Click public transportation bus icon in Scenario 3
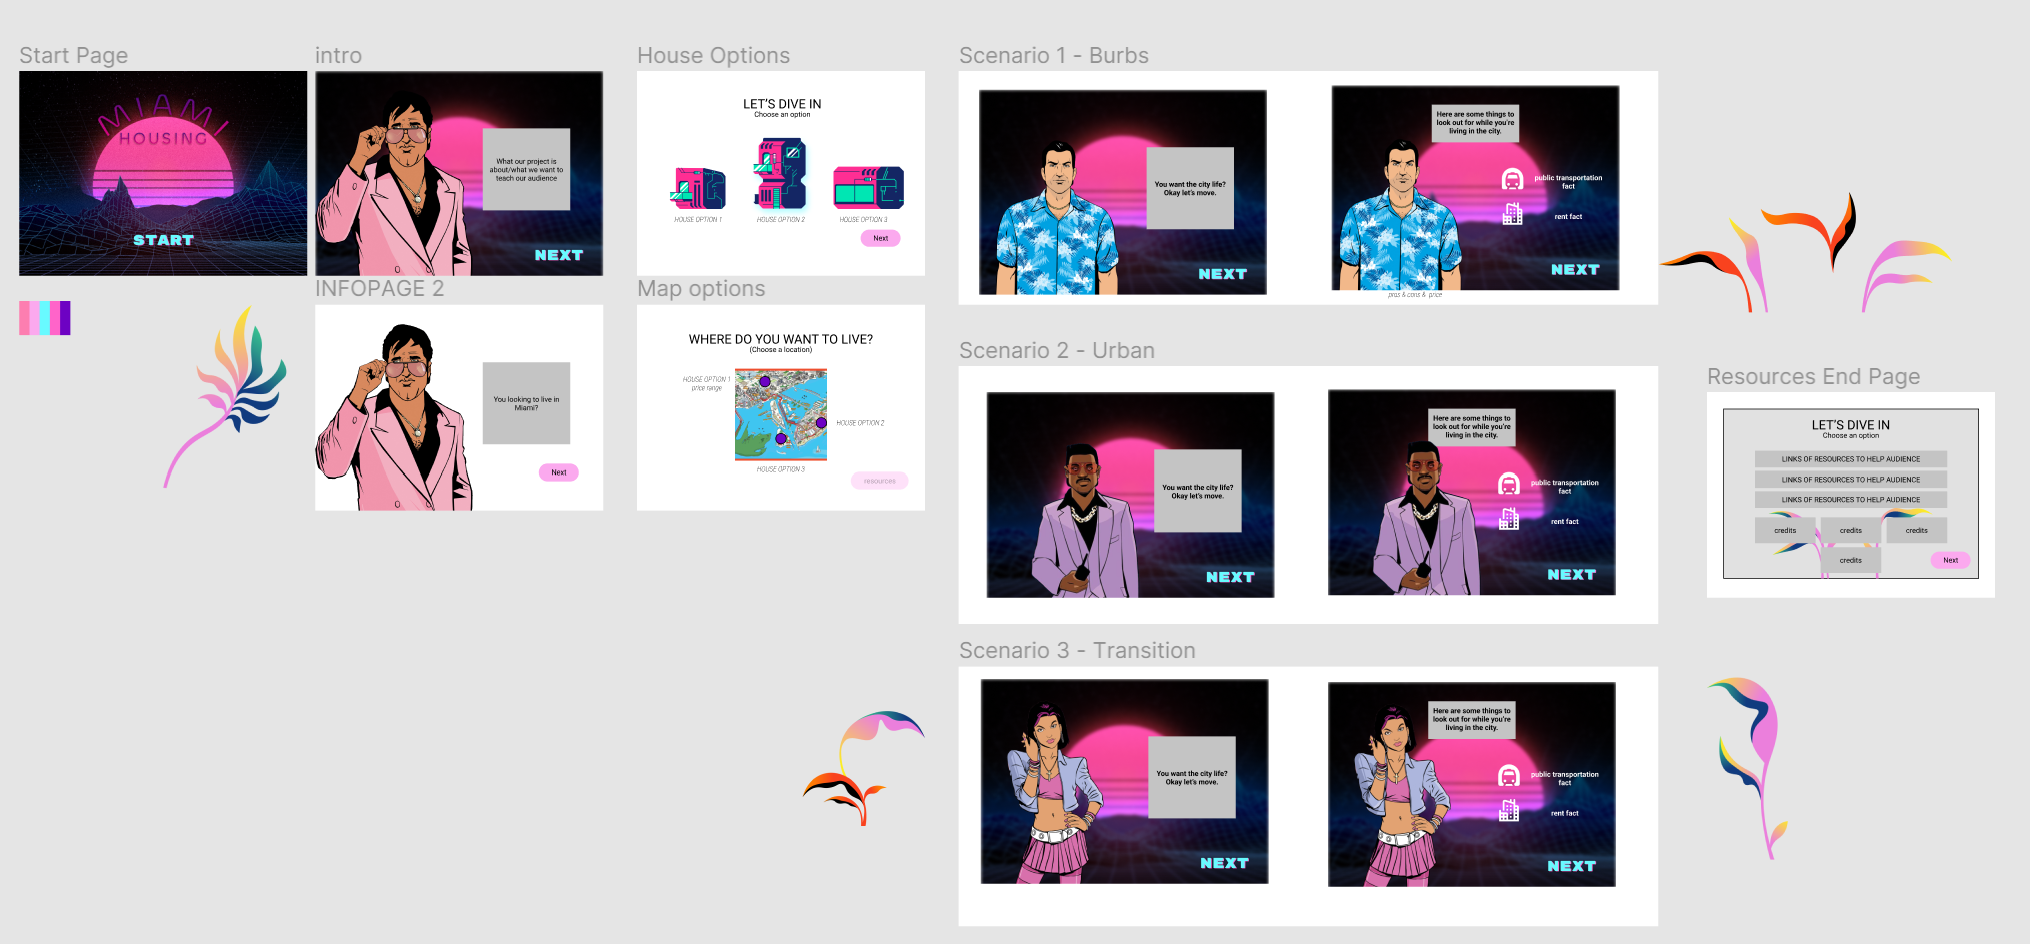Image resolution: width=2030 pixels, height=944 pixels. click(x=1508, y=776)
